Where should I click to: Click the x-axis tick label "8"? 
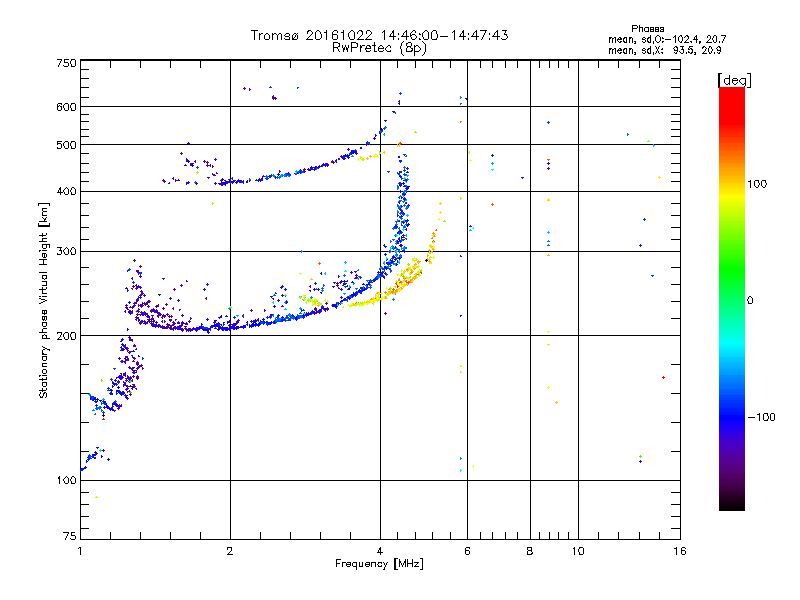[x=530, y=551]
